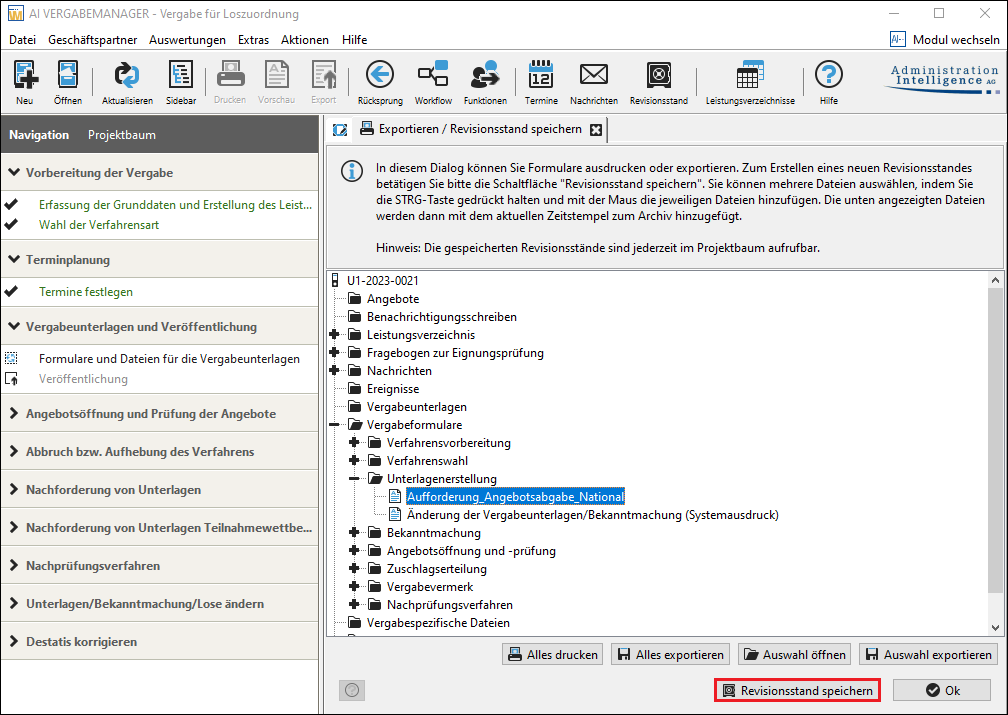Toggle the Sidebar toolbar icon

point(181,75)
